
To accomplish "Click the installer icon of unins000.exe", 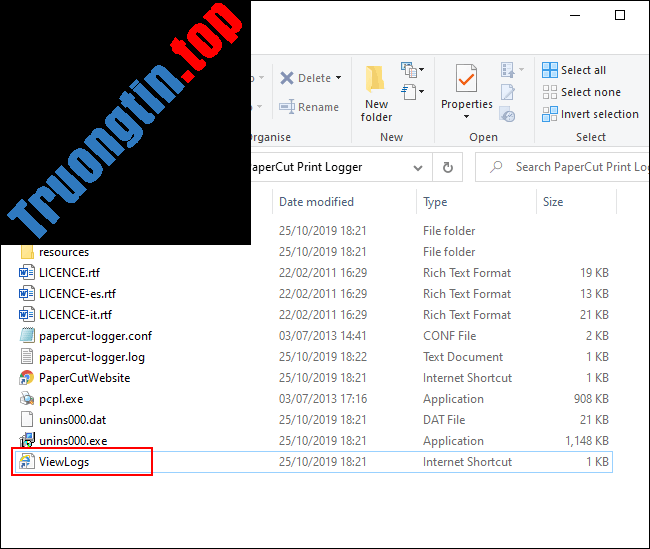I will tap(27, 440).
